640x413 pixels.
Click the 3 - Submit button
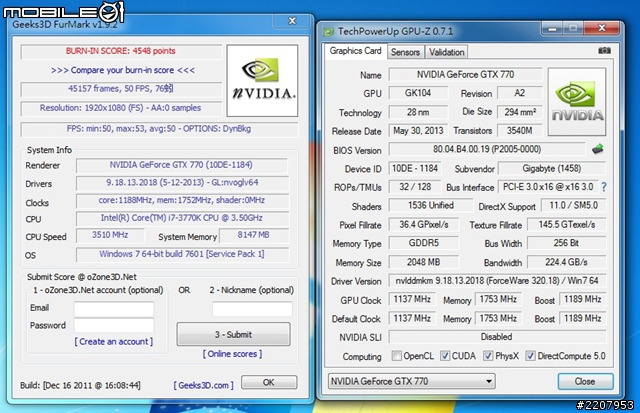(233, 334)
